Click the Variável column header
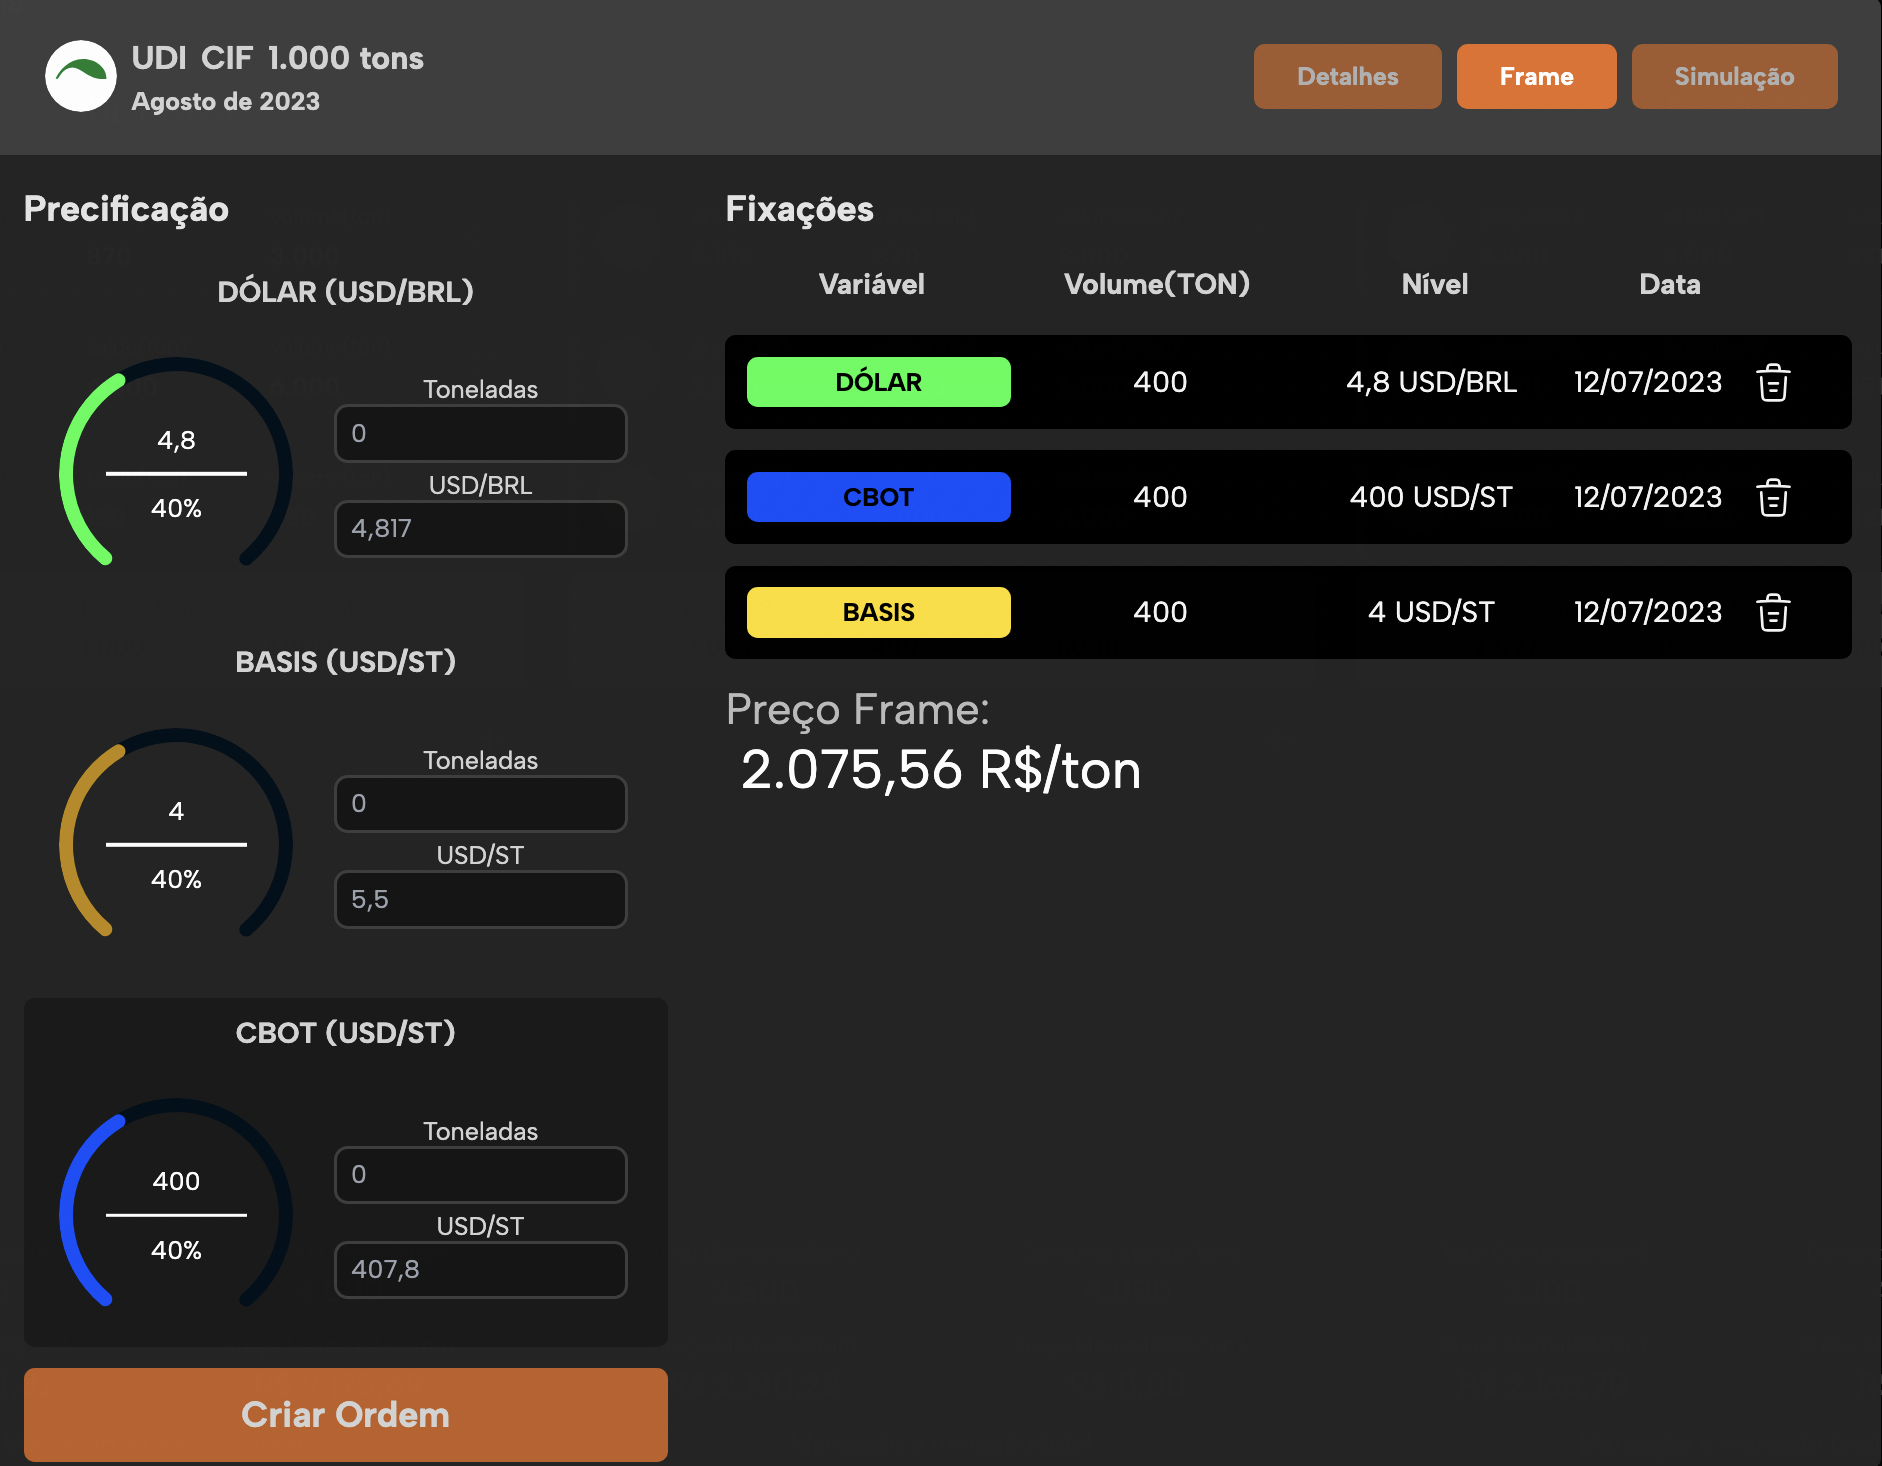The image size is (1882, 1466). point(872,284)
